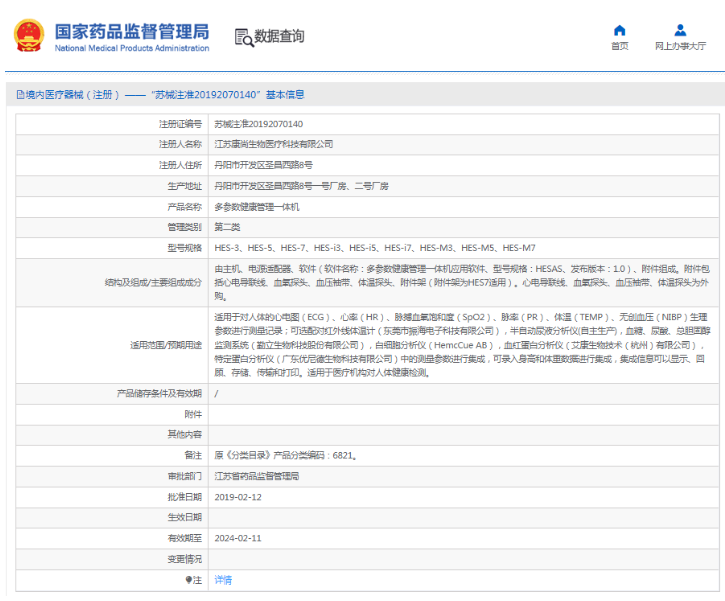Click approving department 江苏省药品监督管理局
Image resolution: width=725 pixels, height=601 pixels.
point(257,476)
